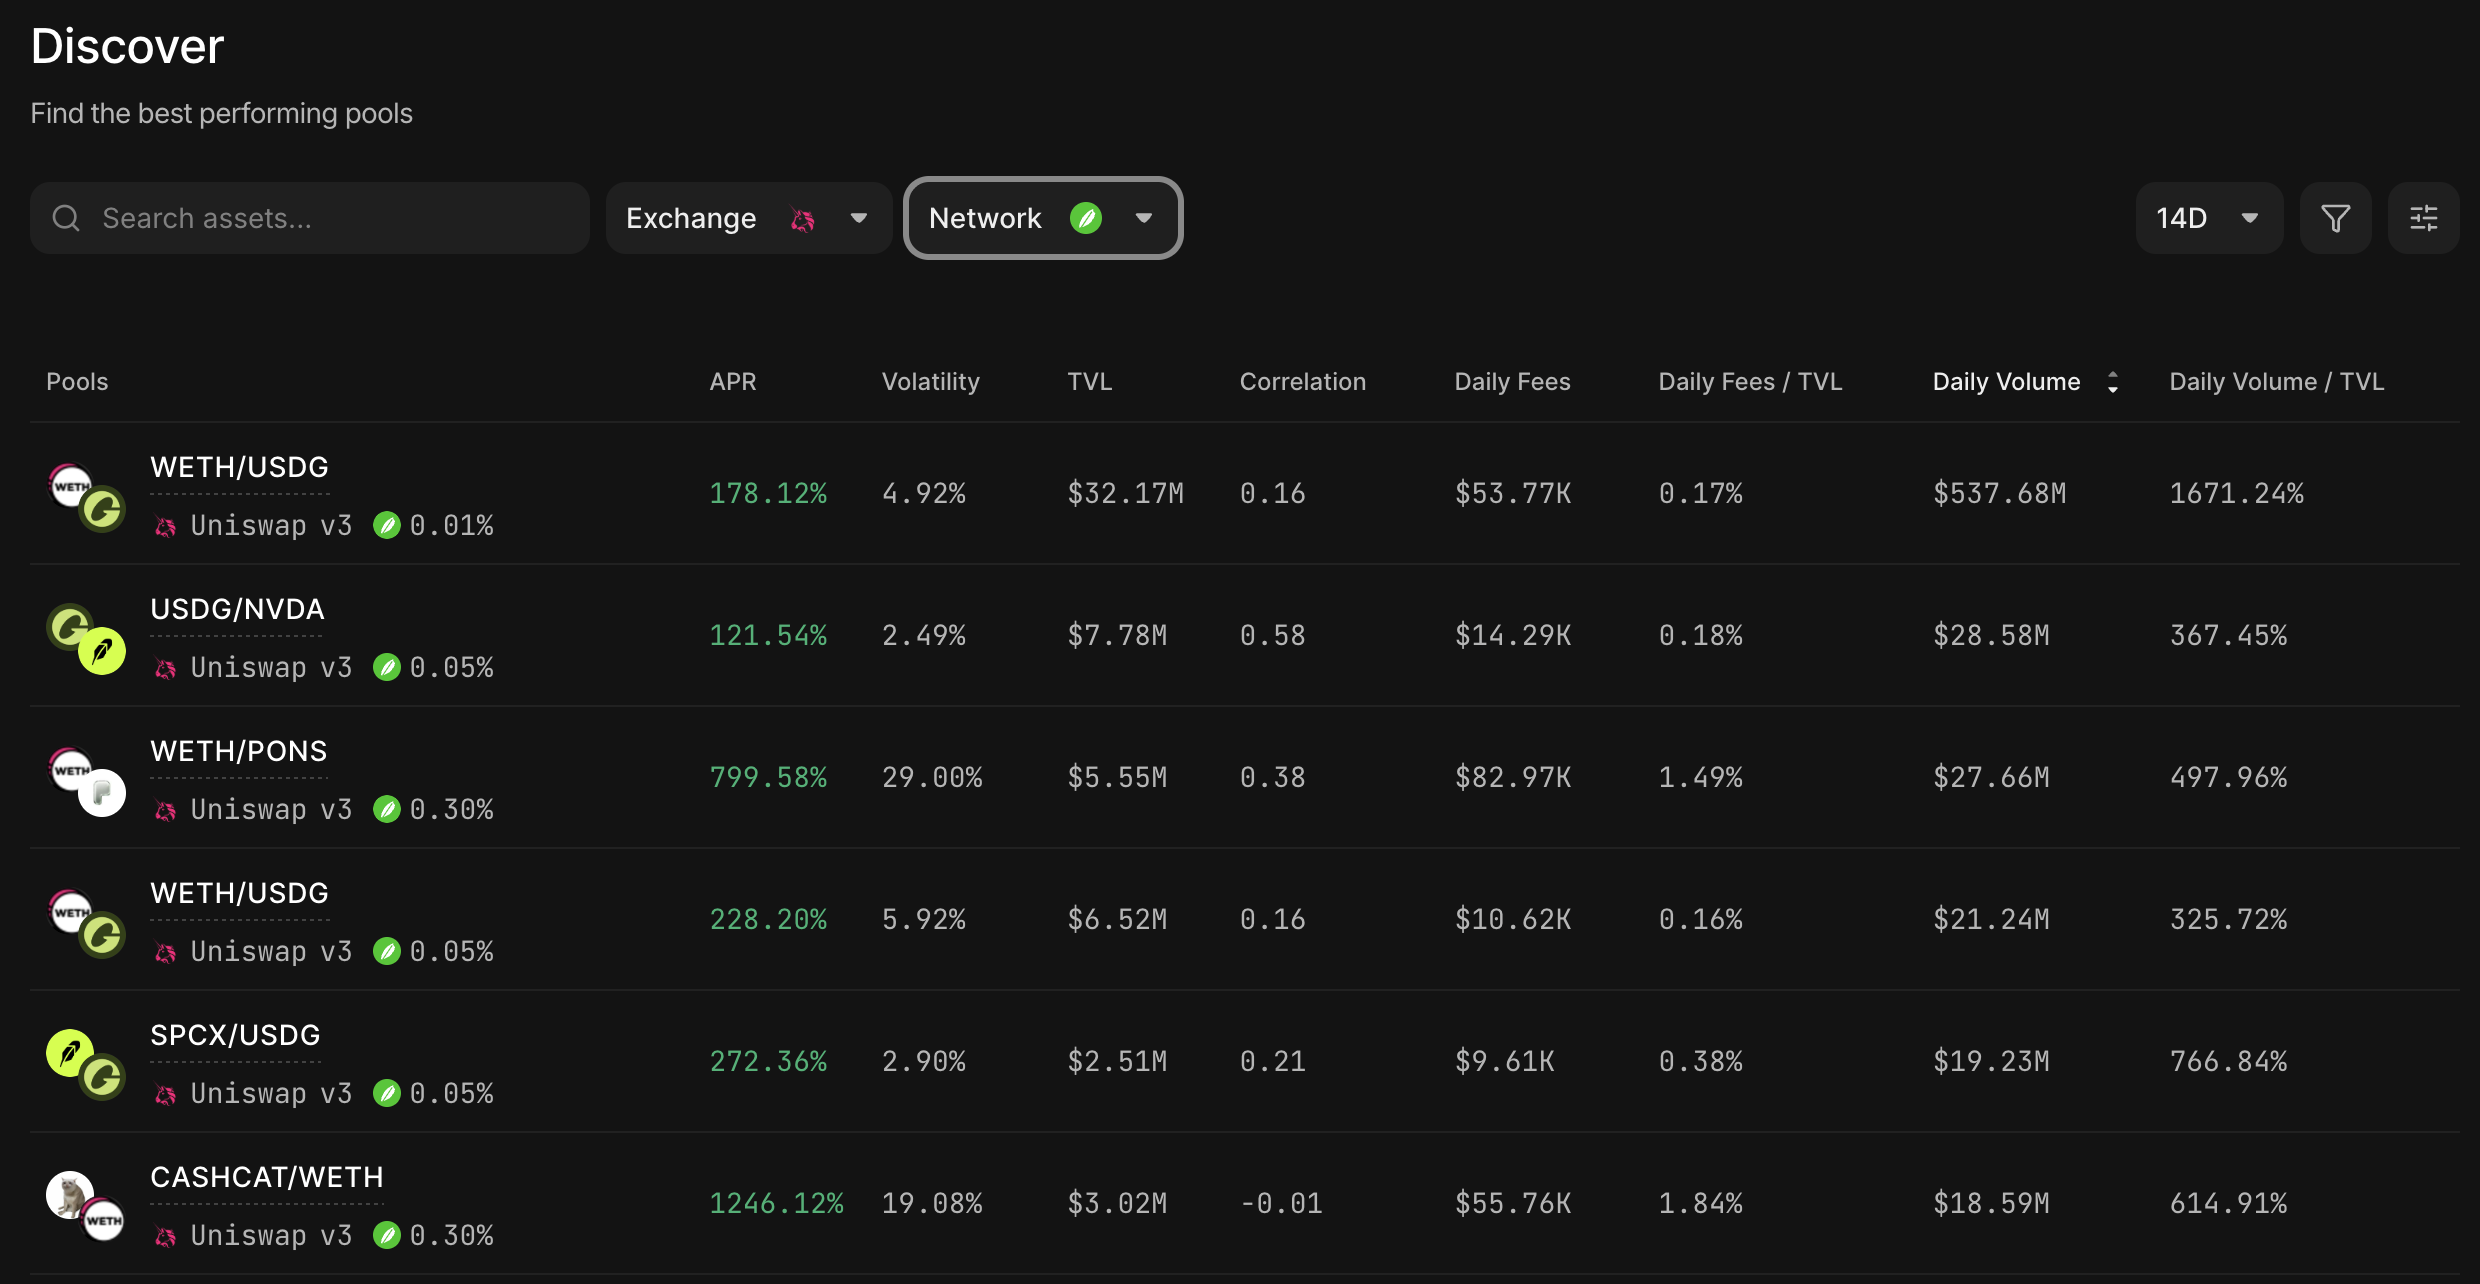Open the SPCX/USDG pool link
The height and width of the screenshot is (1284, 2480).
pos(236,1035)
